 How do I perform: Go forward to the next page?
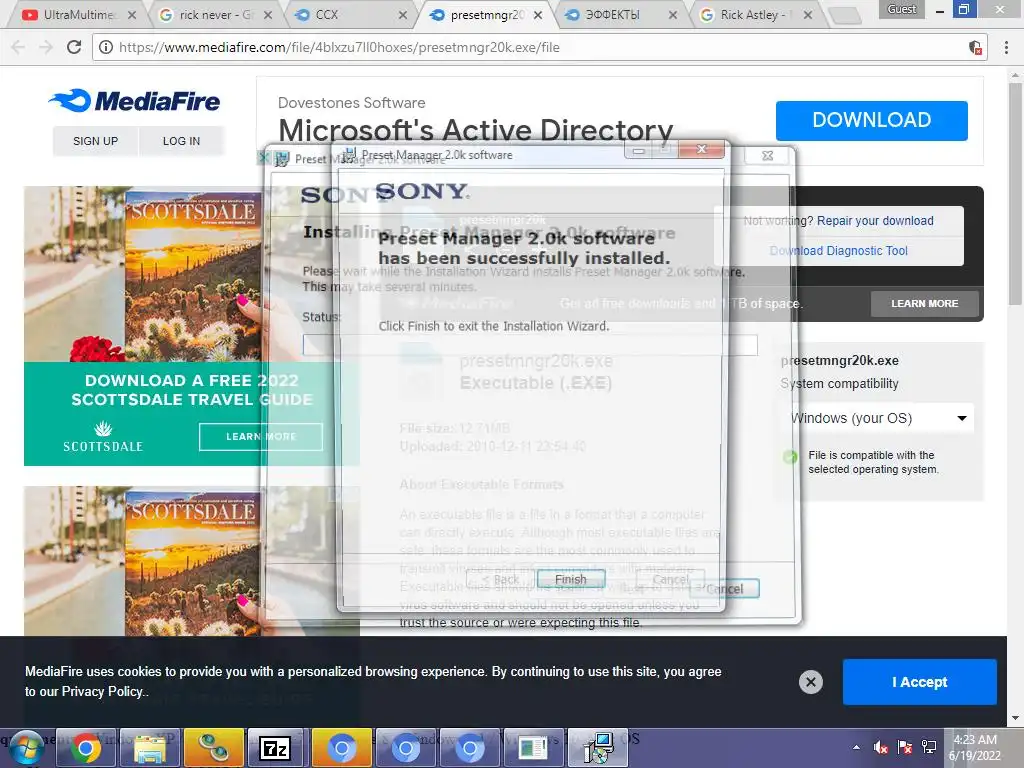click(45, 47)
